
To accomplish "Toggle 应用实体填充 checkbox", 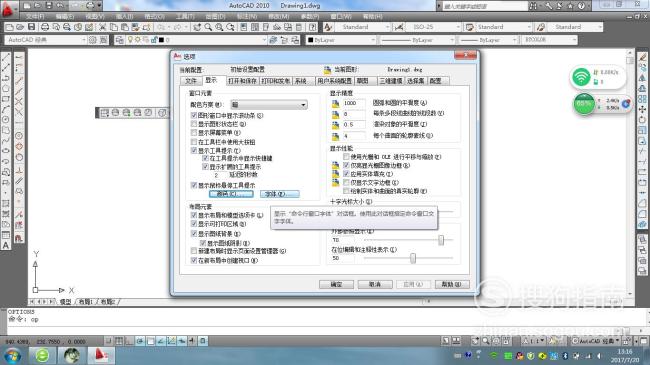I will 346,174.
